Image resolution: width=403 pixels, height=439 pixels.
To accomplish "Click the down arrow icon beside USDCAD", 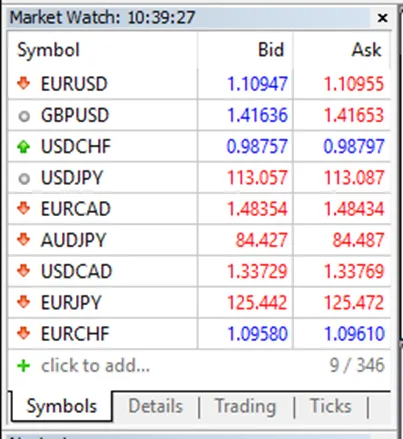I will [23, 271].
